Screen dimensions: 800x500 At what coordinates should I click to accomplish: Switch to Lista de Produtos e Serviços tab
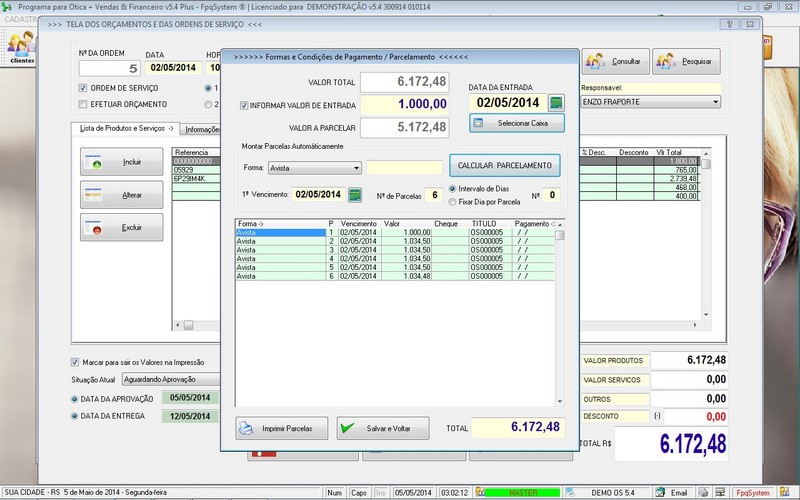coord(126,129)
